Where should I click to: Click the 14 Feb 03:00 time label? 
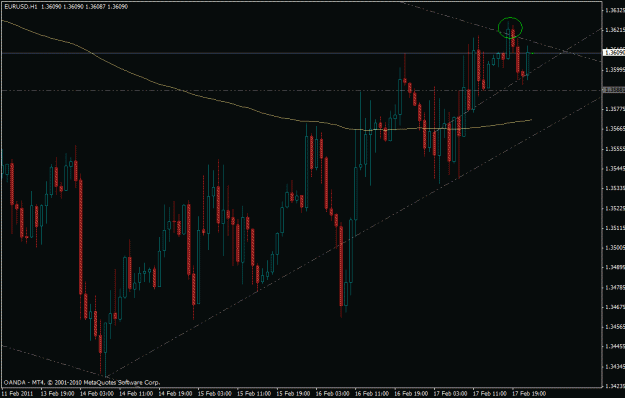tap(96, 393)
